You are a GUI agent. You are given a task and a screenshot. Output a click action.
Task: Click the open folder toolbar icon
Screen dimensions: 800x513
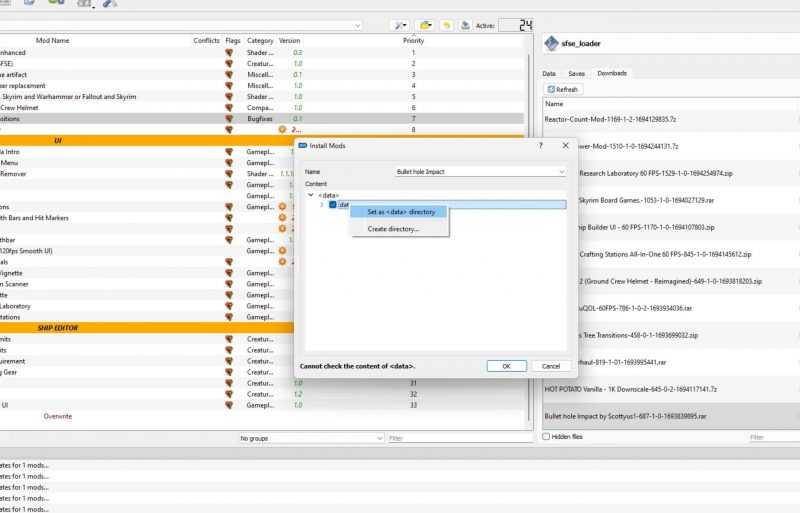(x=426, y=25)
